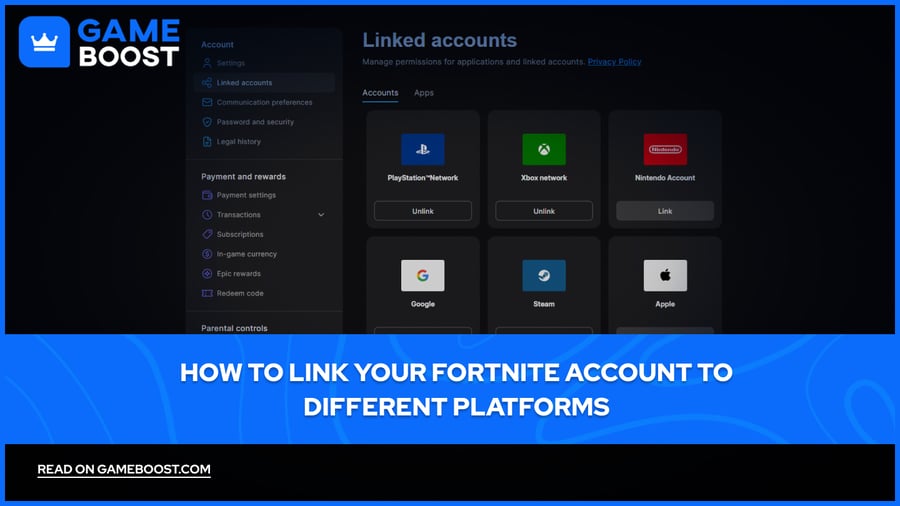
Task: Click the PlayStation Network logo tile
Action: click(x=422, y=149)
